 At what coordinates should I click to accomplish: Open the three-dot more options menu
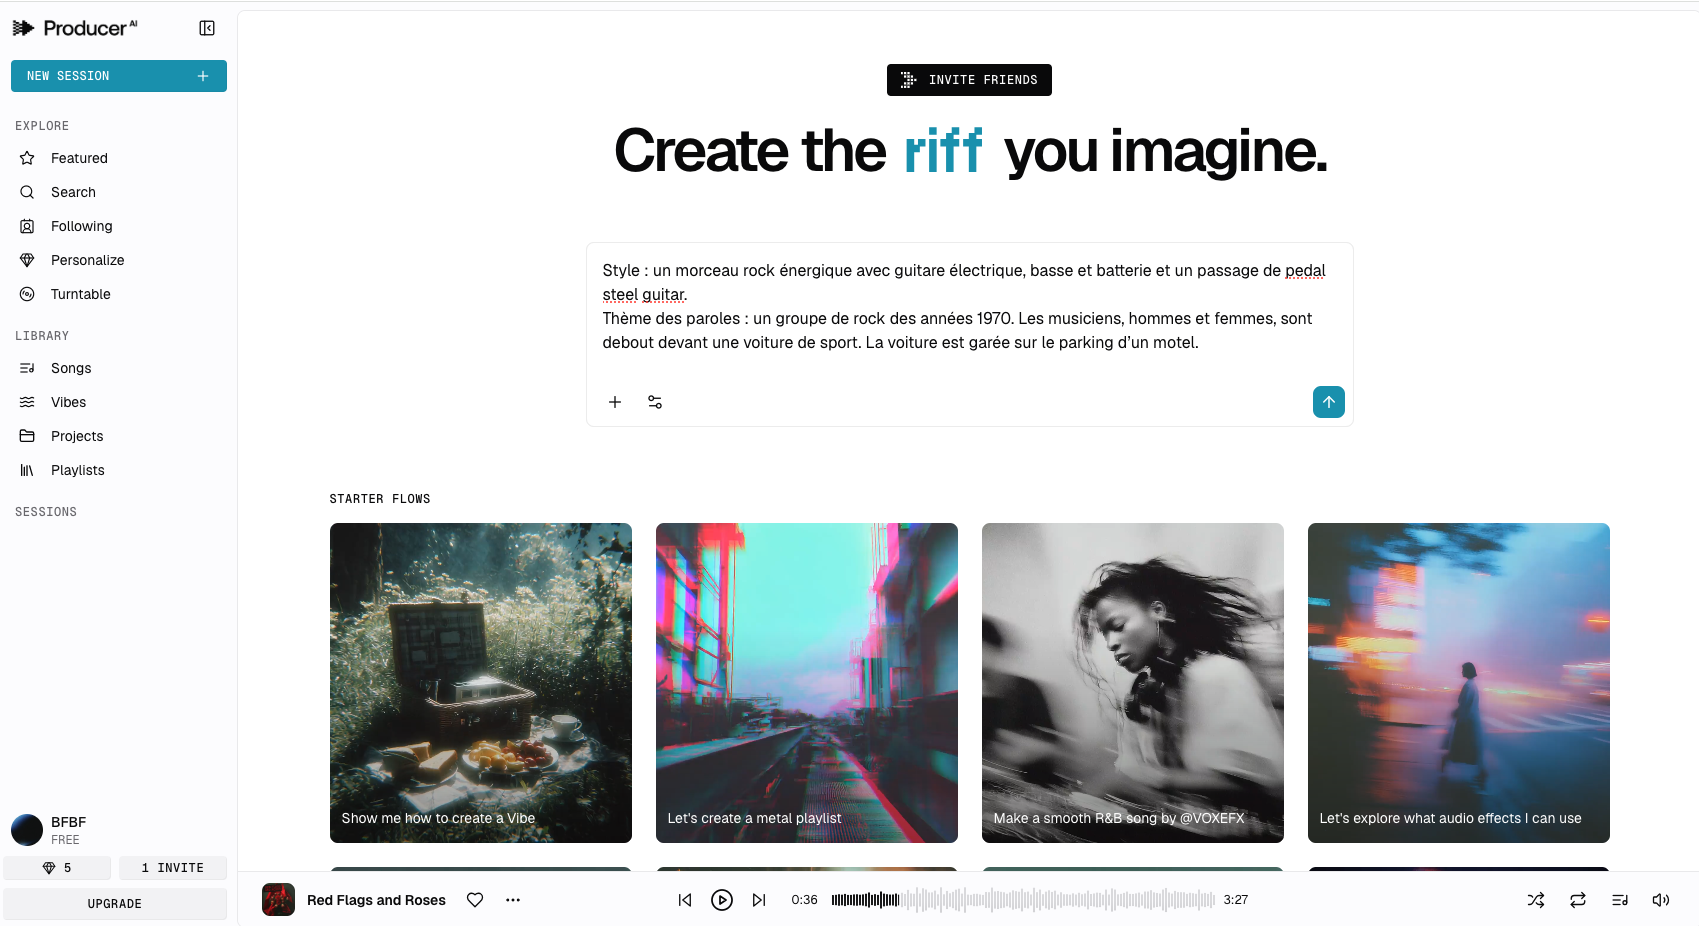point(513,900)
